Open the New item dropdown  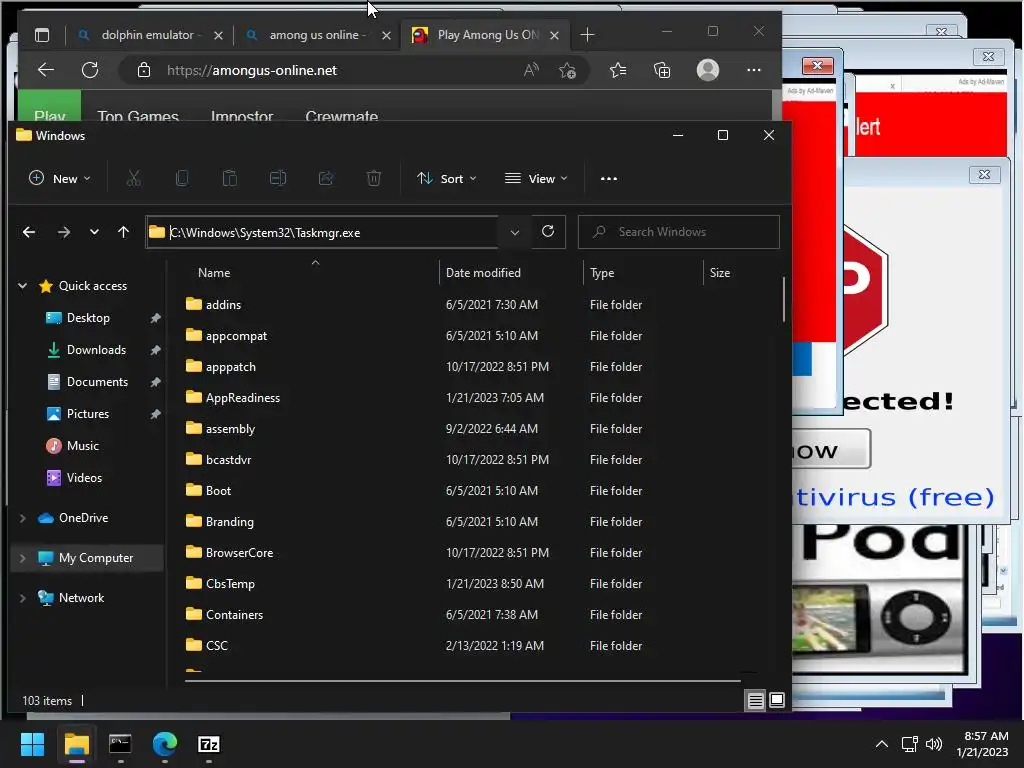pos(59,178)
